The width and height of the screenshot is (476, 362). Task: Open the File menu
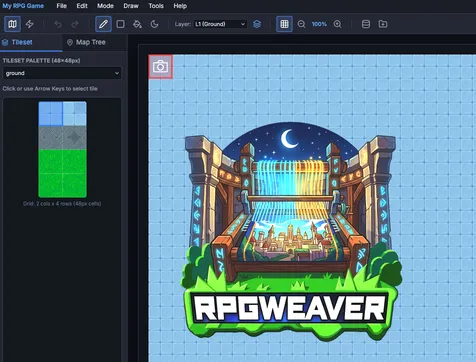click(62, 6)
